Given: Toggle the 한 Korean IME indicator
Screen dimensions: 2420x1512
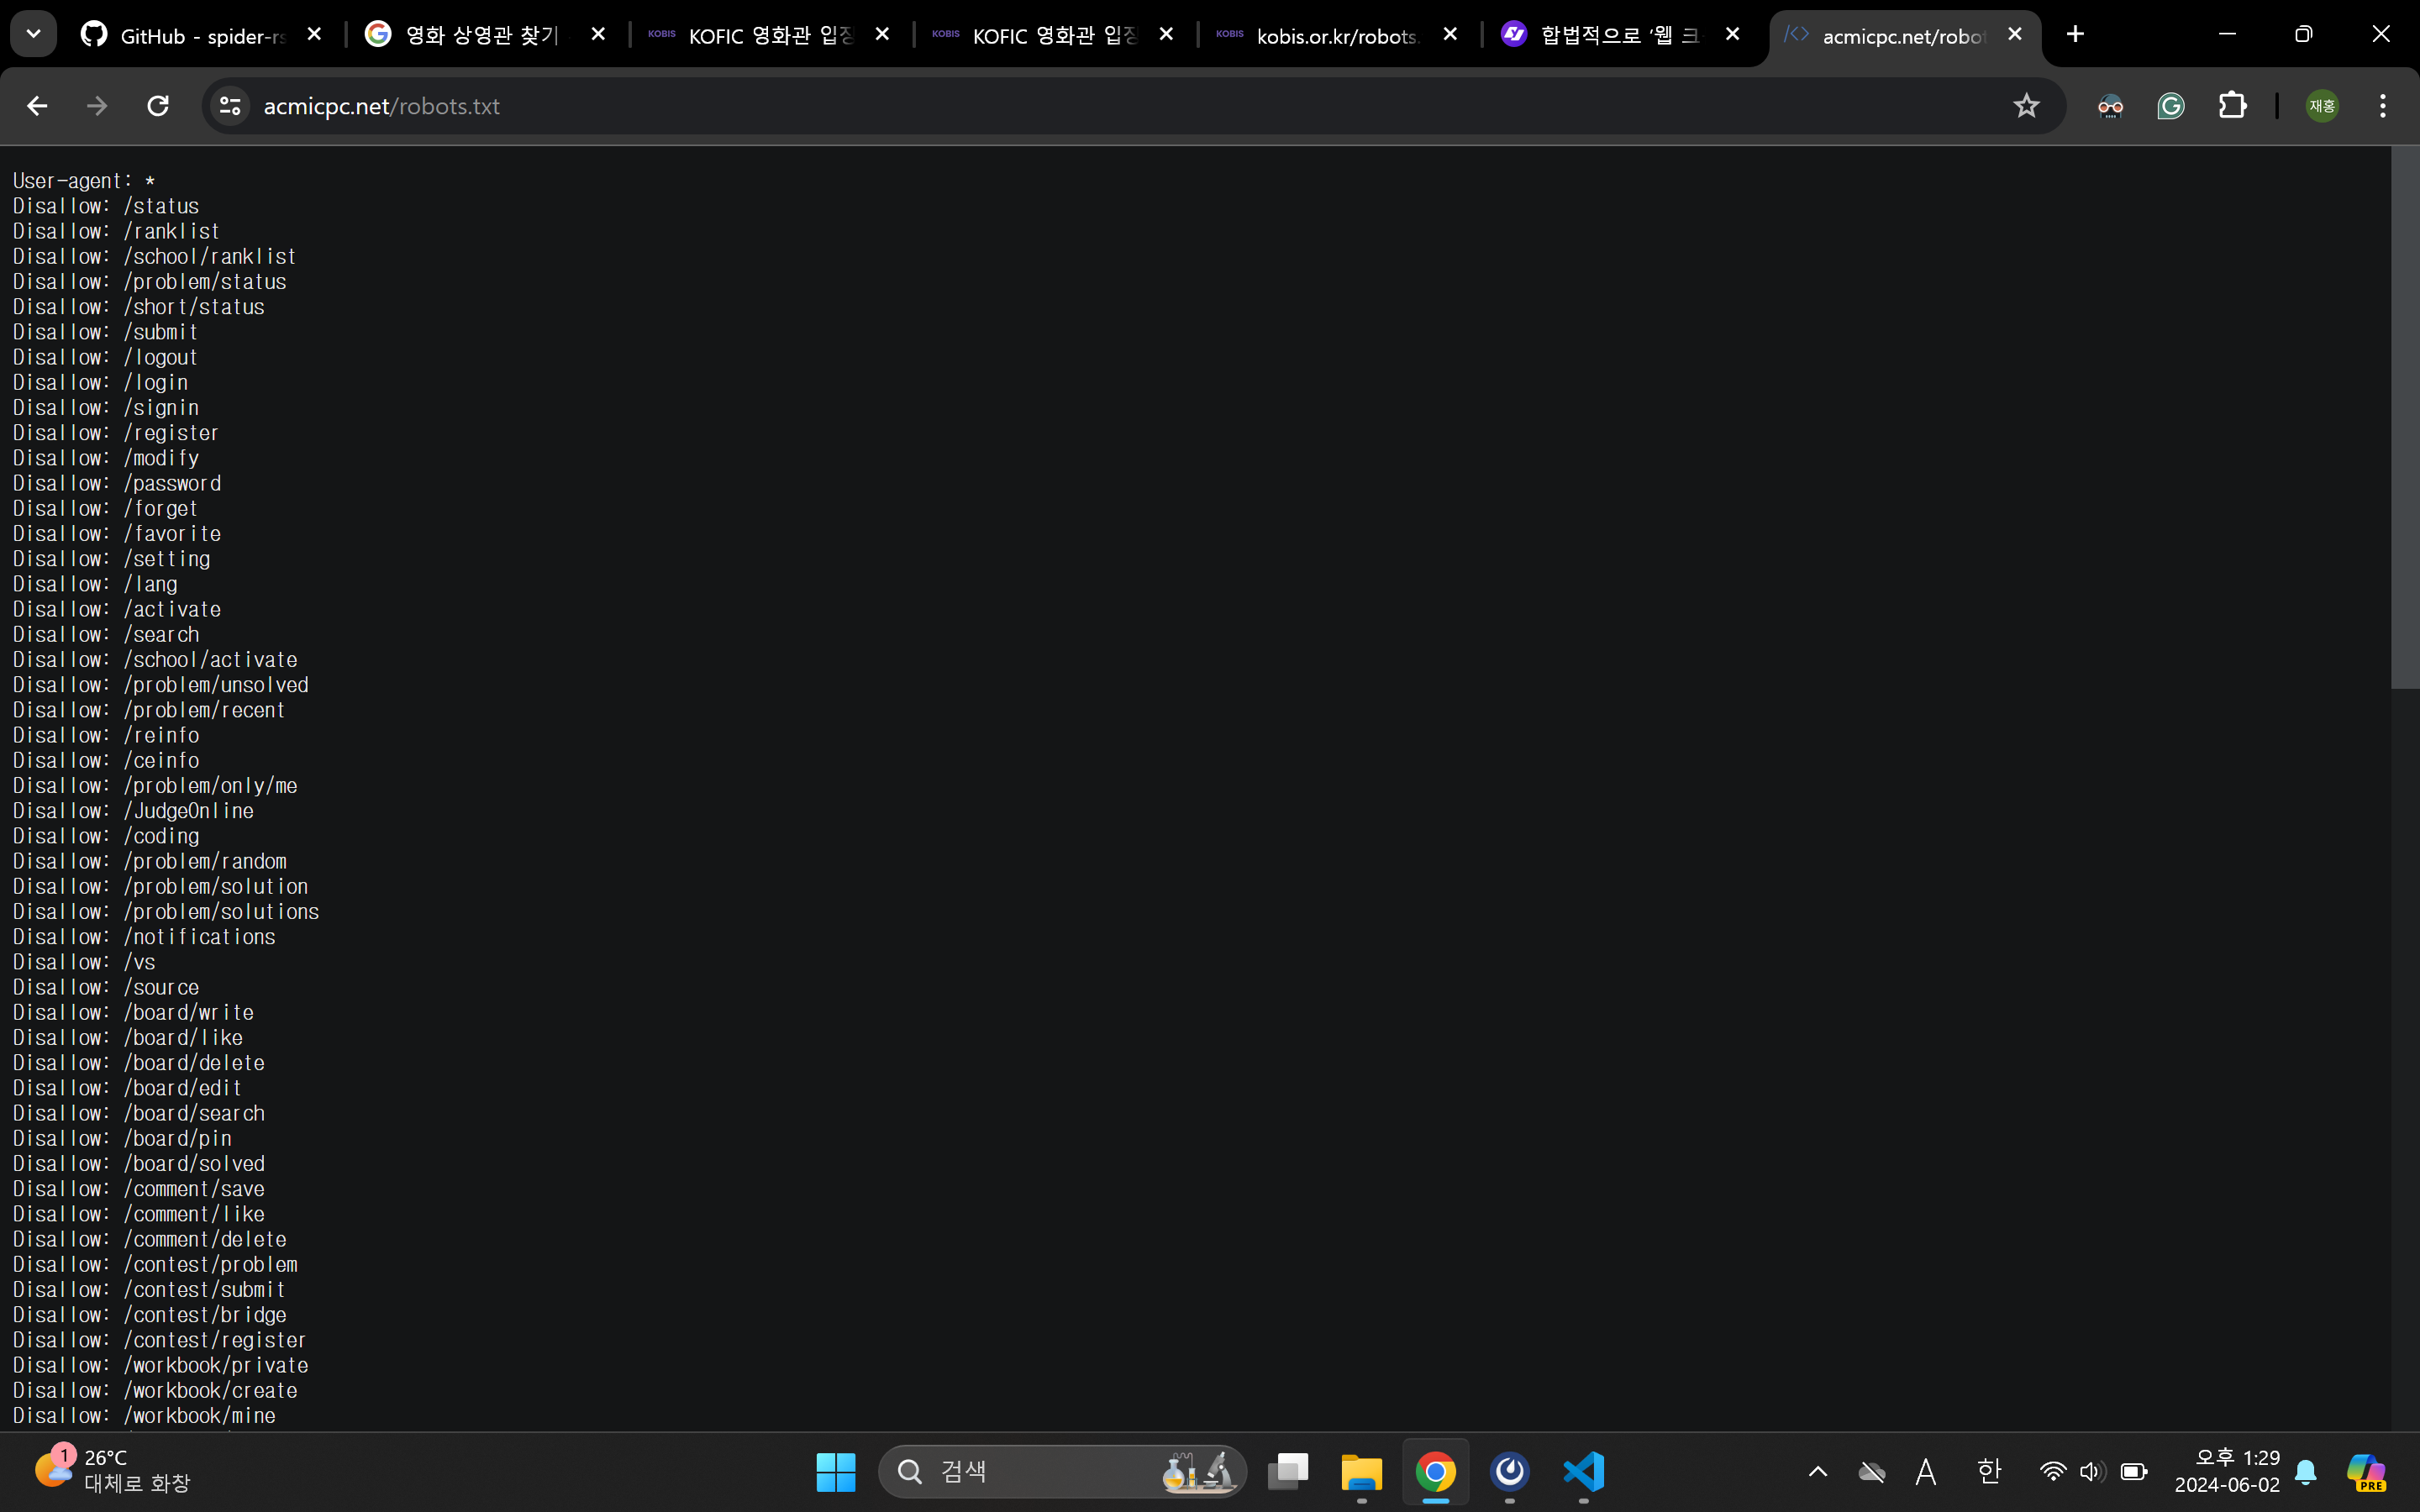Looking at the screenshot, I should pyautogui.click(x=1989, y=1471).
